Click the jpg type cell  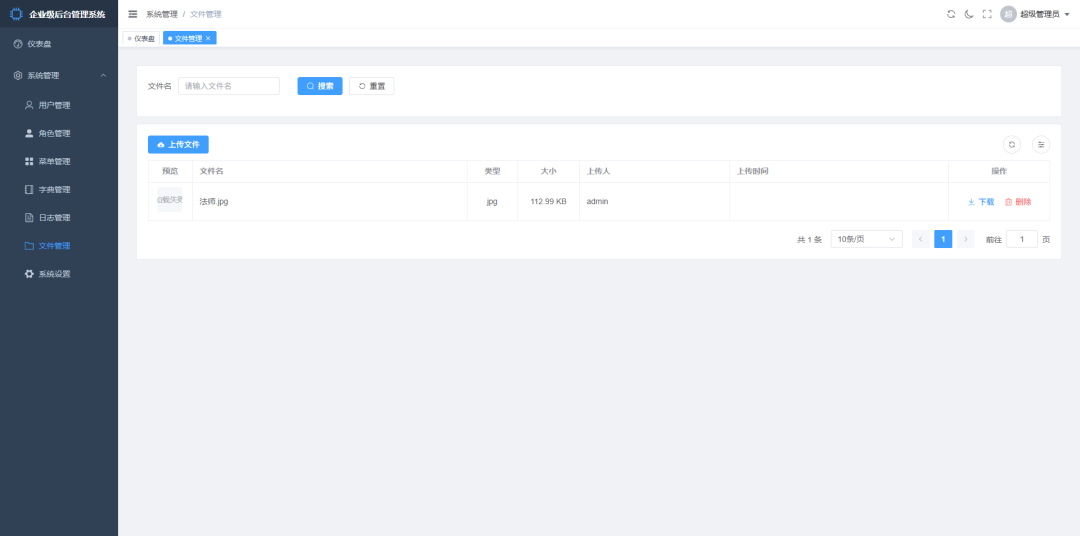click(x=492, y=202)
